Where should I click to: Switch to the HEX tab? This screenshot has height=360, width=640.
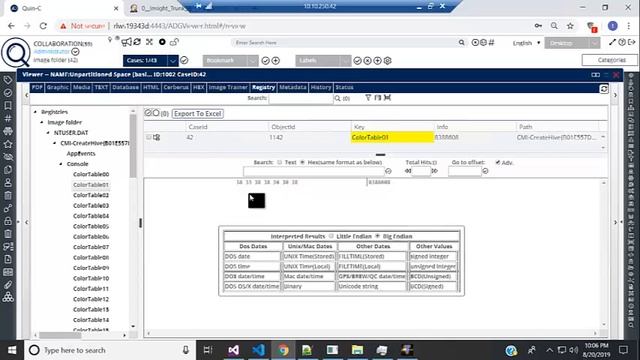click(198, 87)
